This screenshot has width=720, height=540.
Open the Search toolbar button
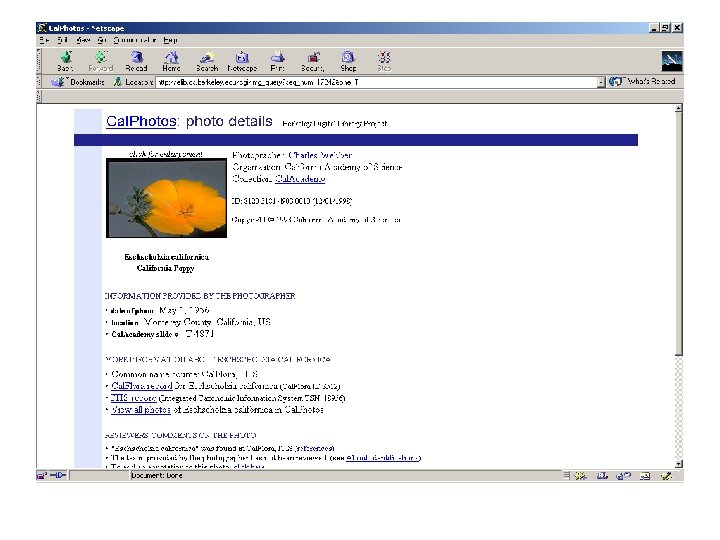207,61
